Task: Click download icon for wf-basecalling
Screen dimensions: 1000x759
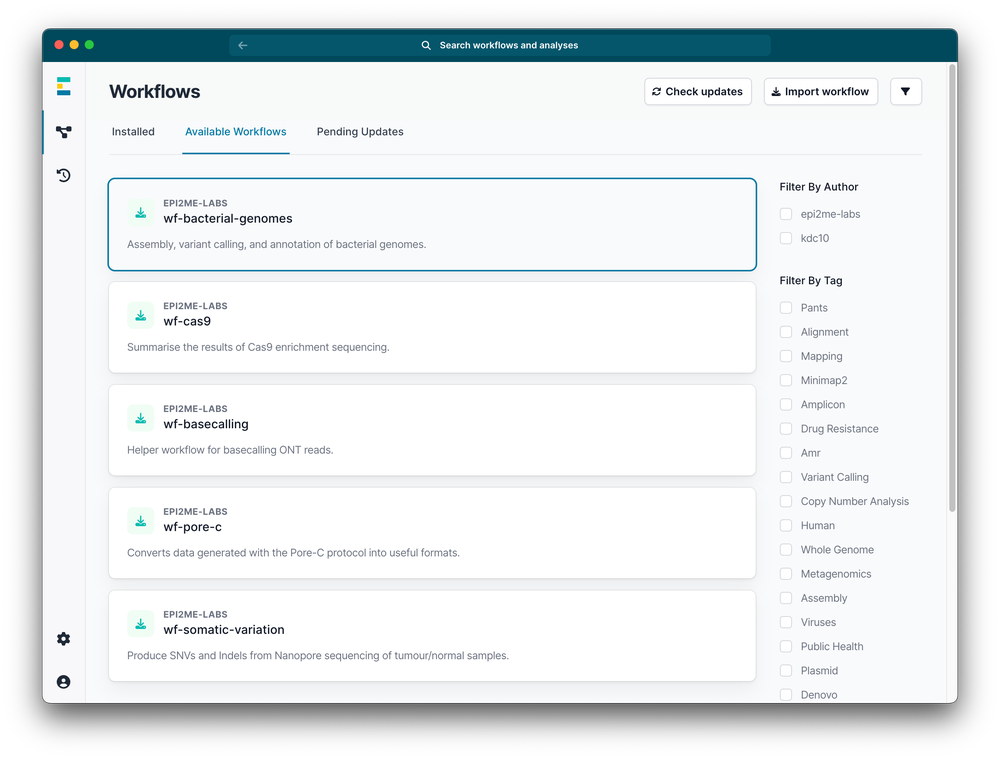Action: point(140,418)
